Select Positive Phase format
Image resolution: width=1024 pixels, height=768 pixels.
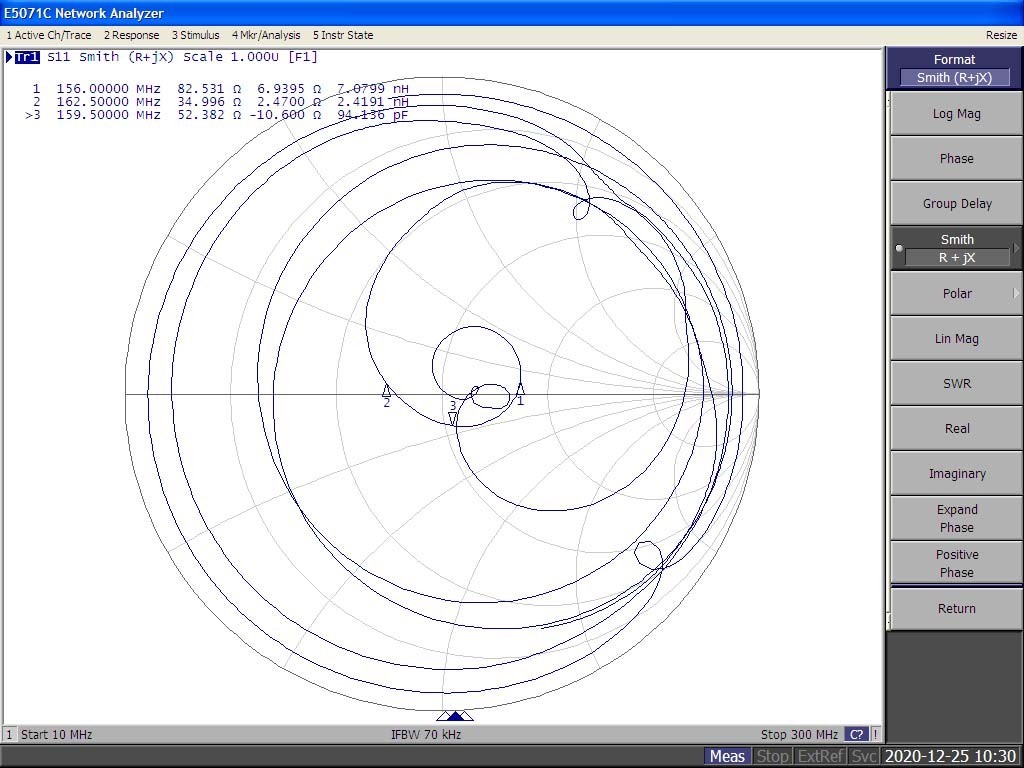(956, 564)
